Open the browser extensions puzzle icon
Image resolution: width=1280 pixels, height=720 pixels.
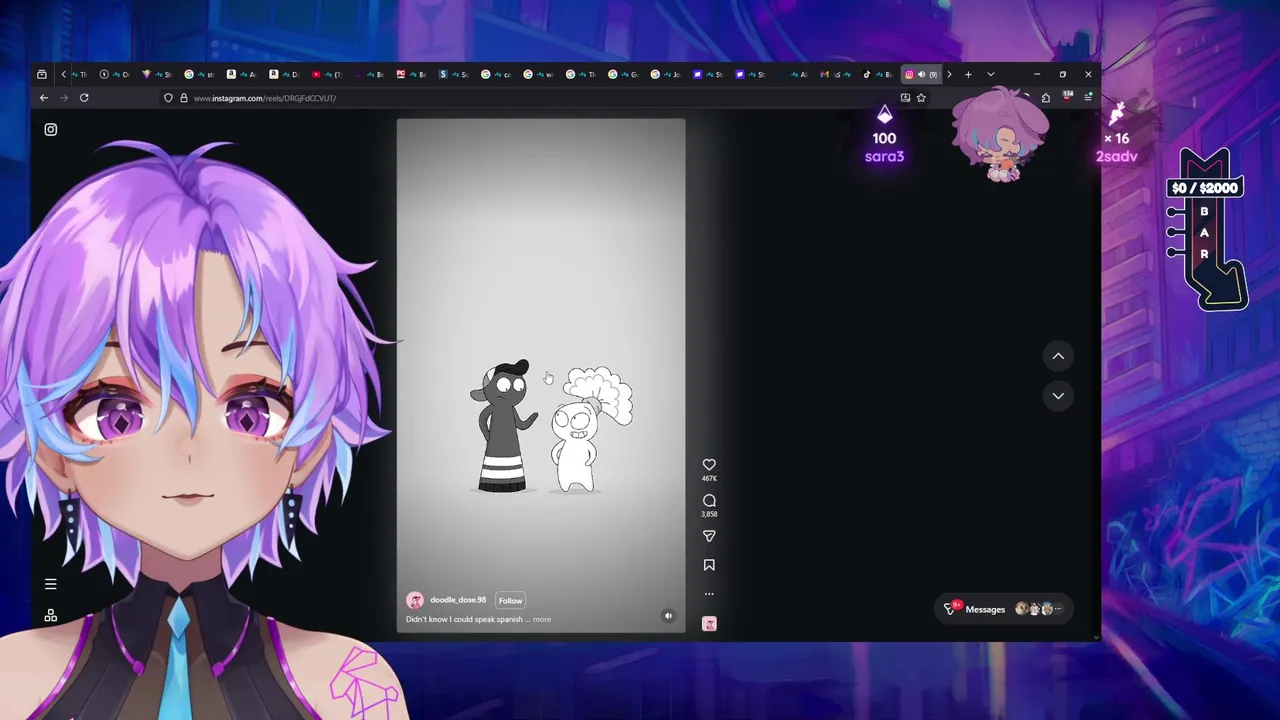coord(1046,98)
